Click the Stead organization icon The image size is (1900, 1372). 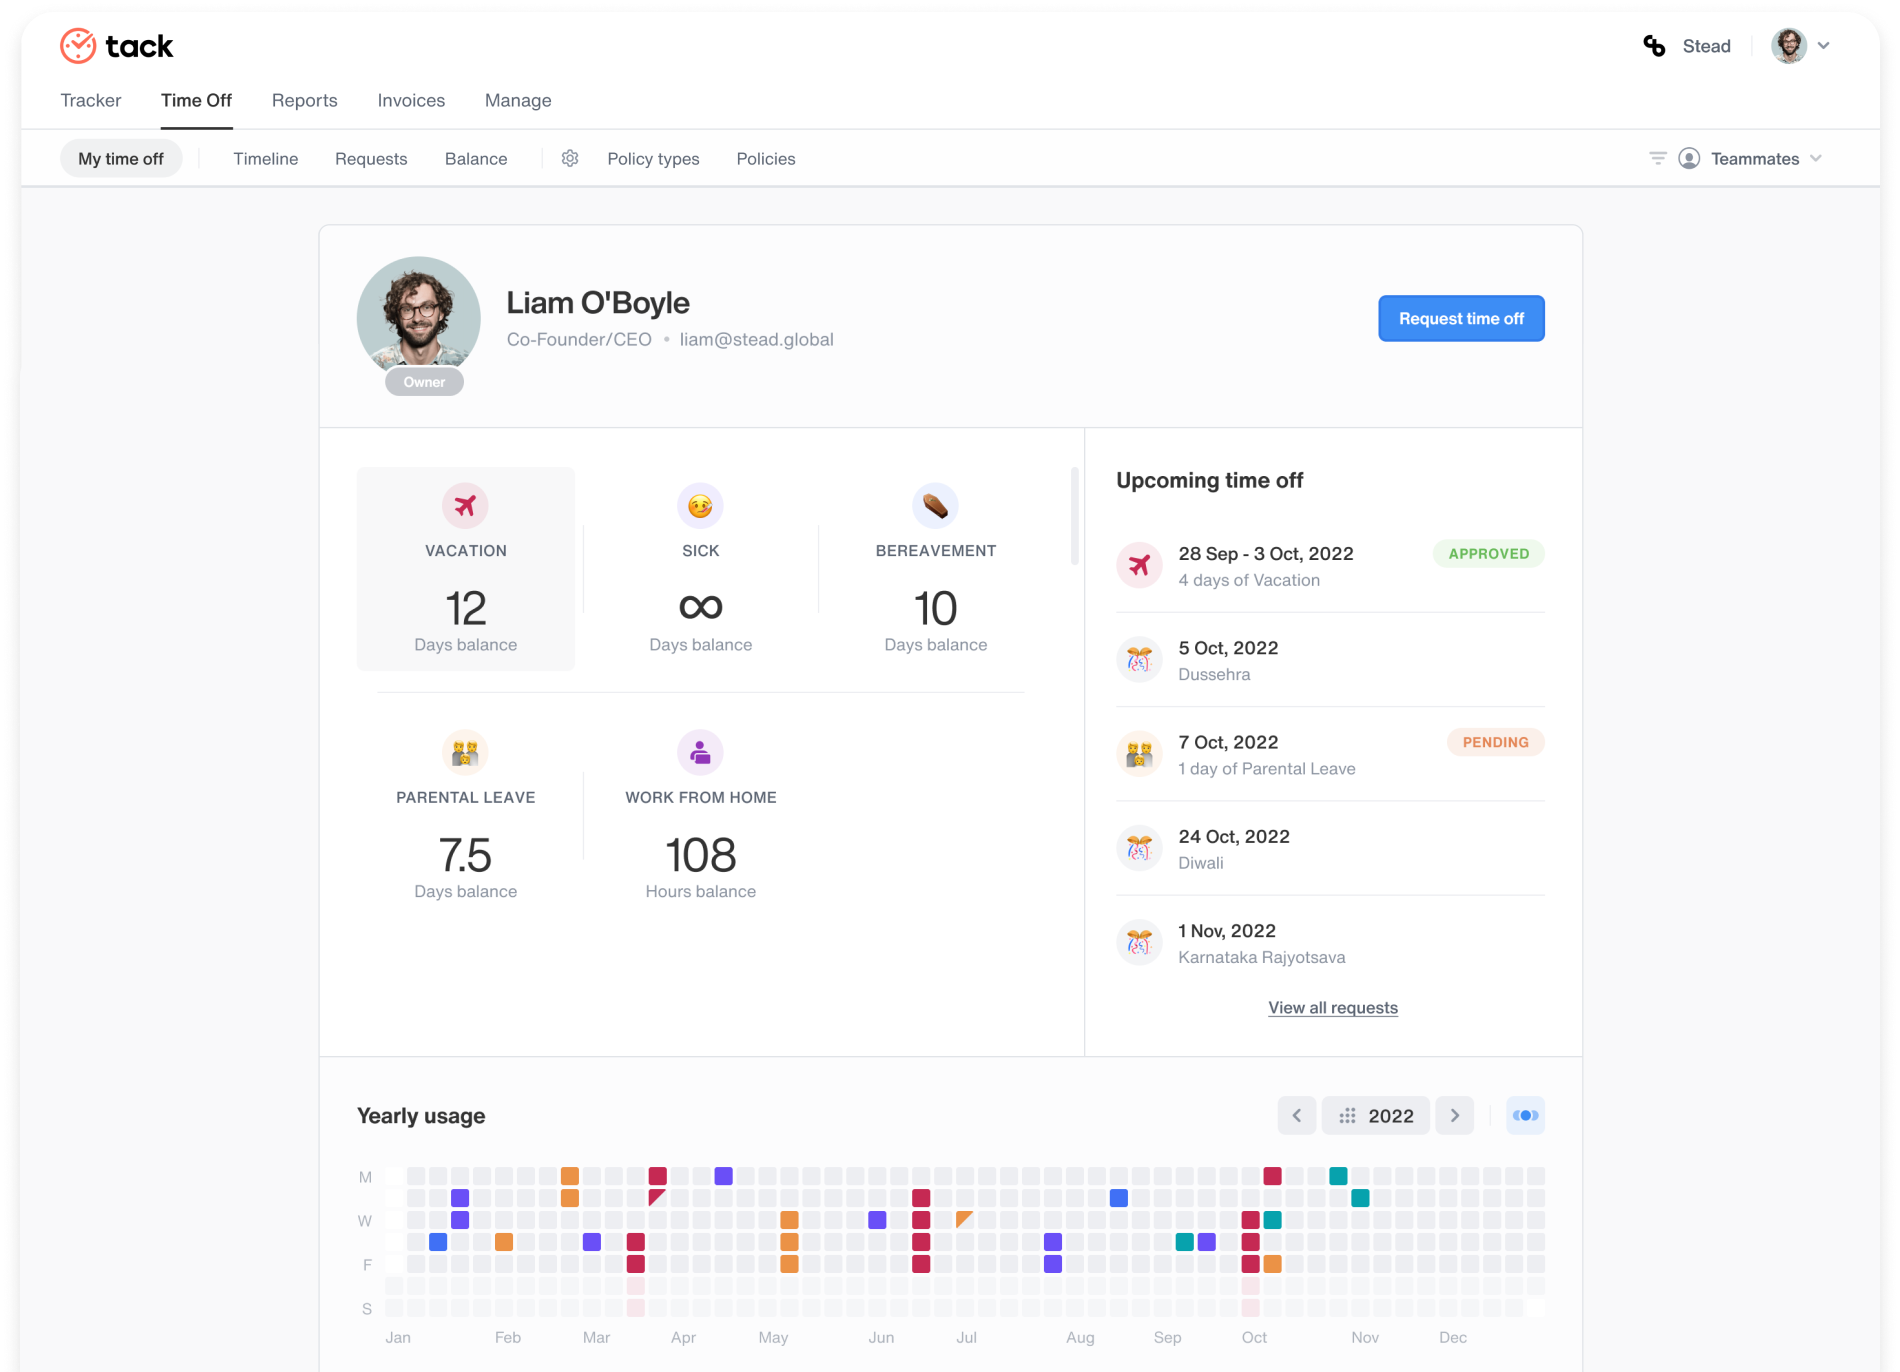tap(1653, 45)
